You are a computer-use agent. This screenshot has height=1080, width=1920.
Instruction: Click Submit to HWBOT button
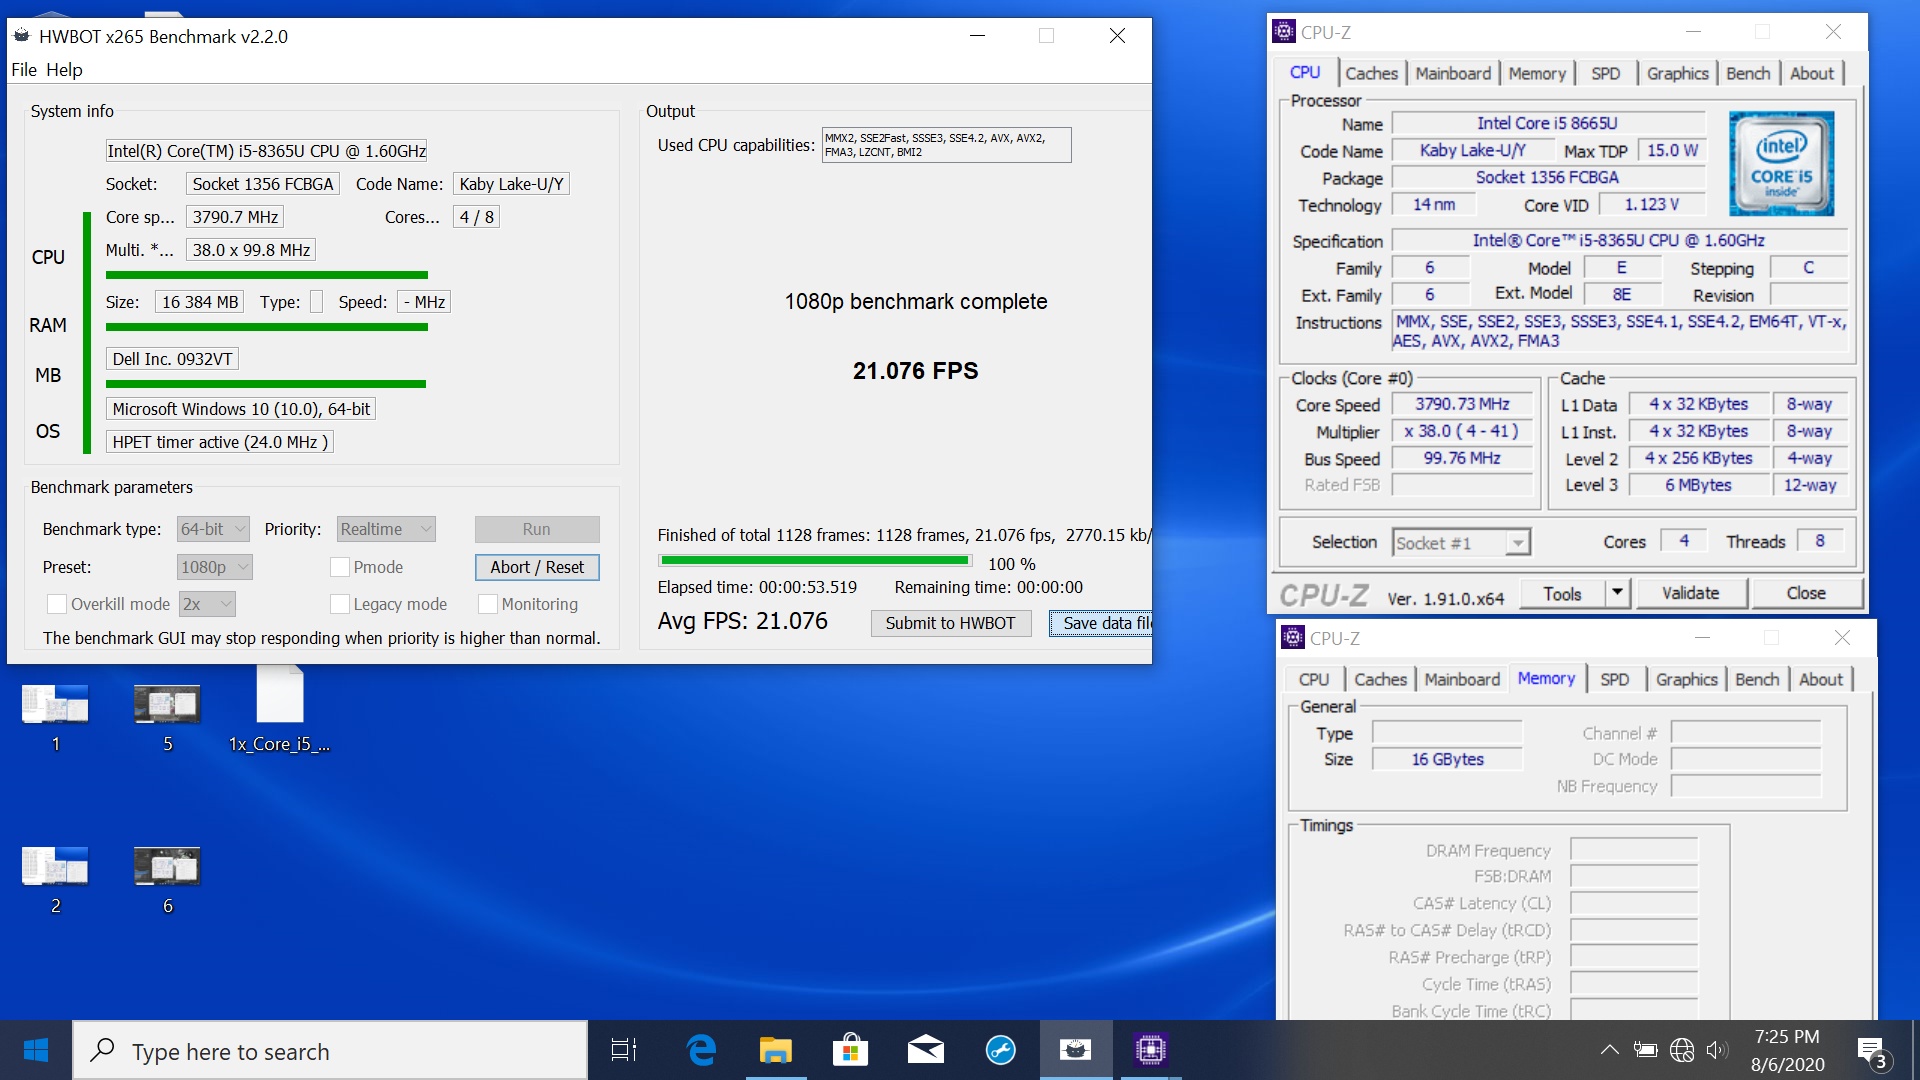(950, 623)
